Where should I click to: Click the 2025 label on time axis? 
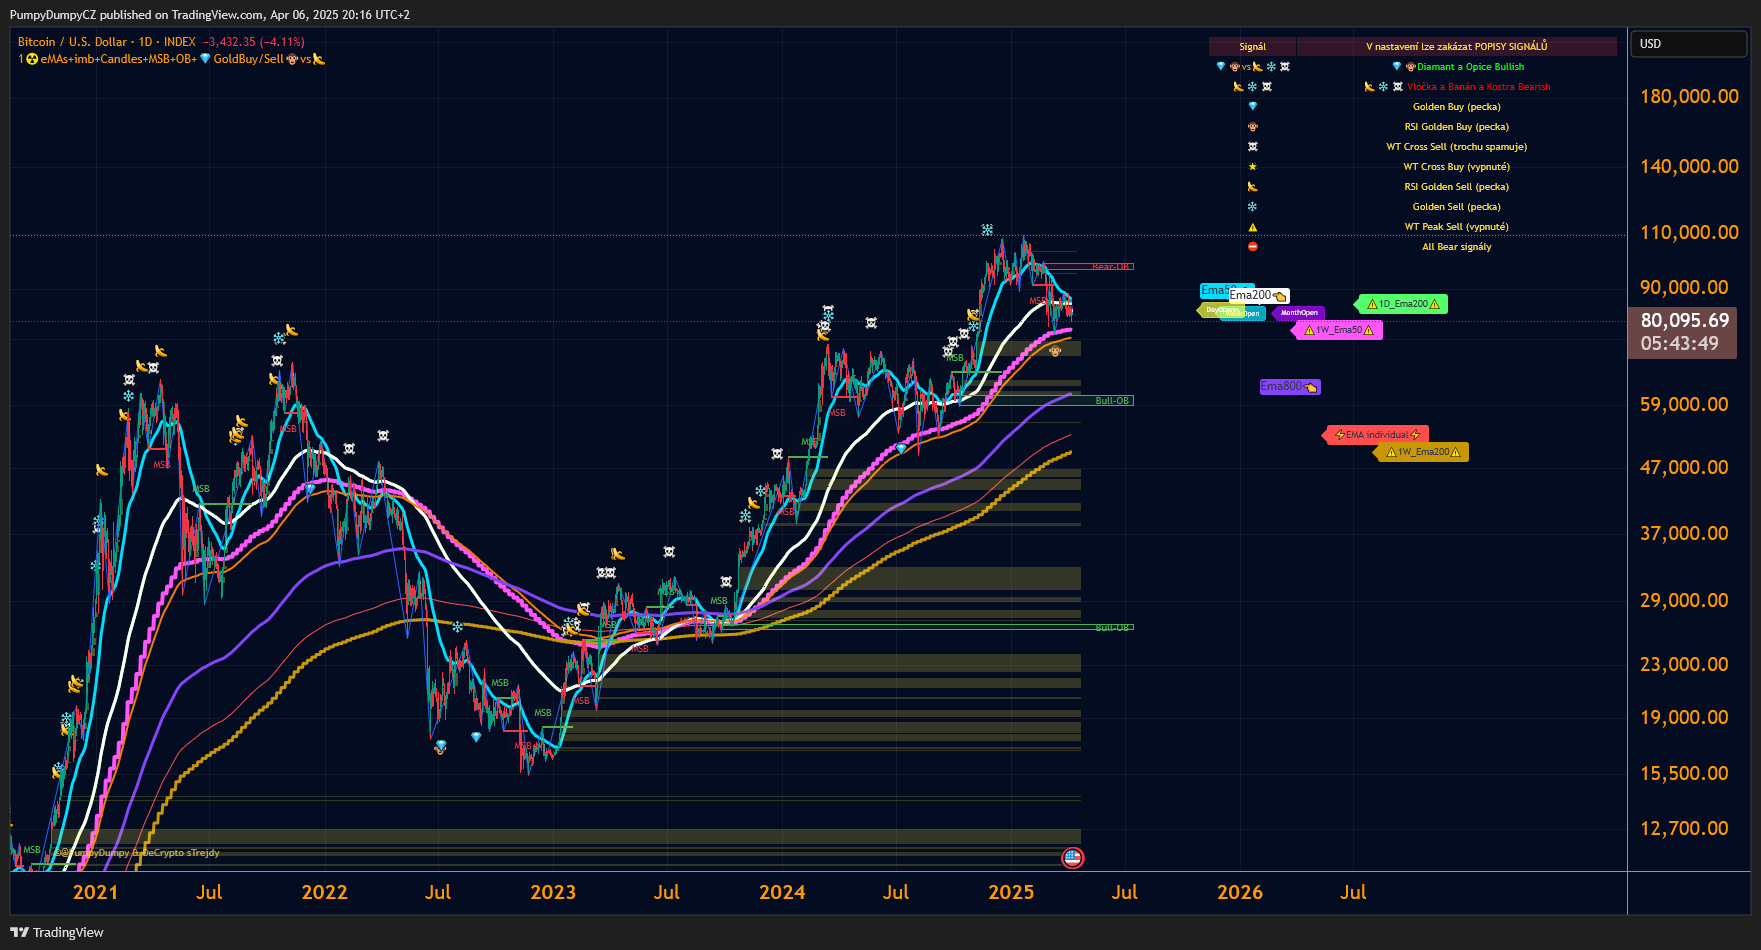coord(1011,892)
